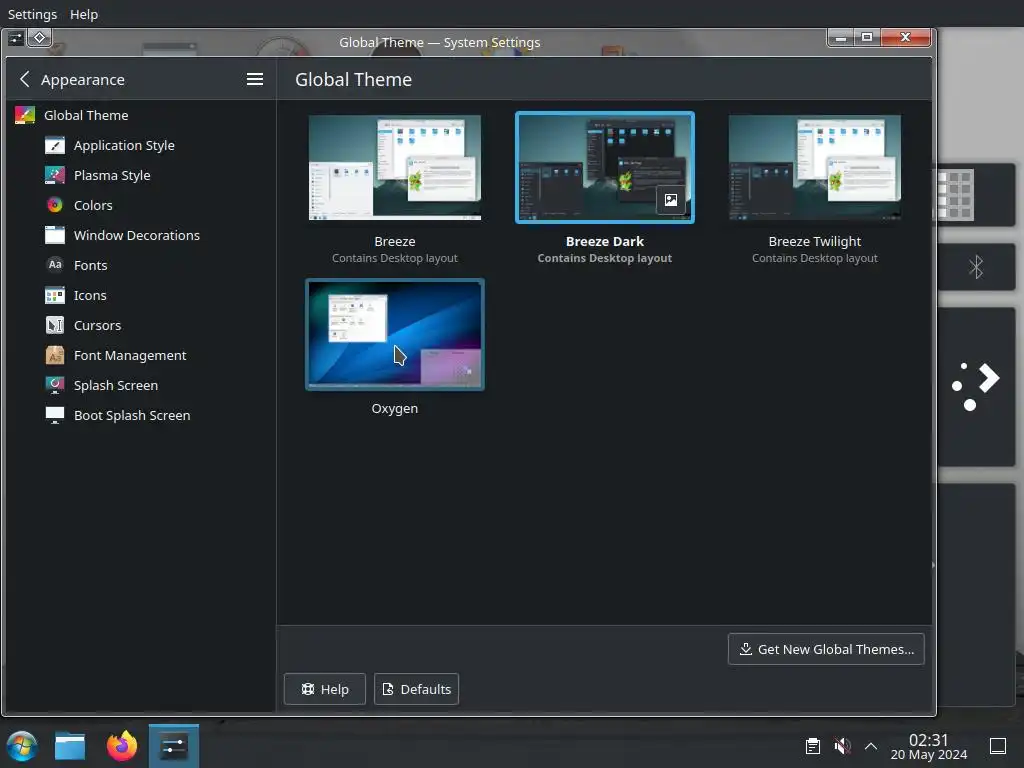1024x768 pixels.
Task: Select the Colors text label in the sidebar
Action: [93, 205]
